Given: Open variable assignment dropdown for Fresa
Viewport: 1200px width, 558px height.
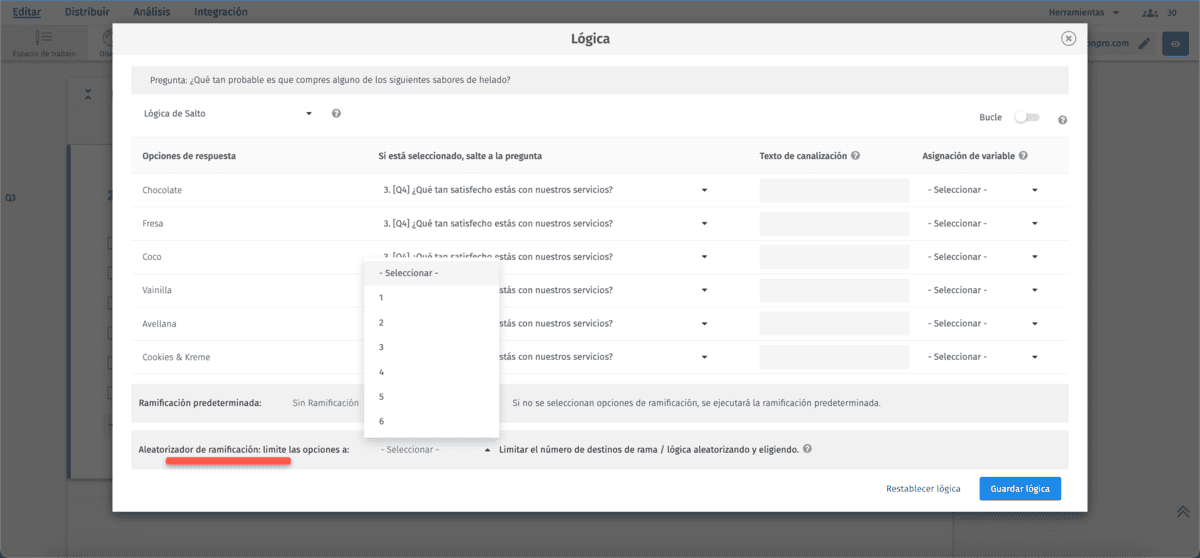Looking at the screenshot, I should coord(982,223).
